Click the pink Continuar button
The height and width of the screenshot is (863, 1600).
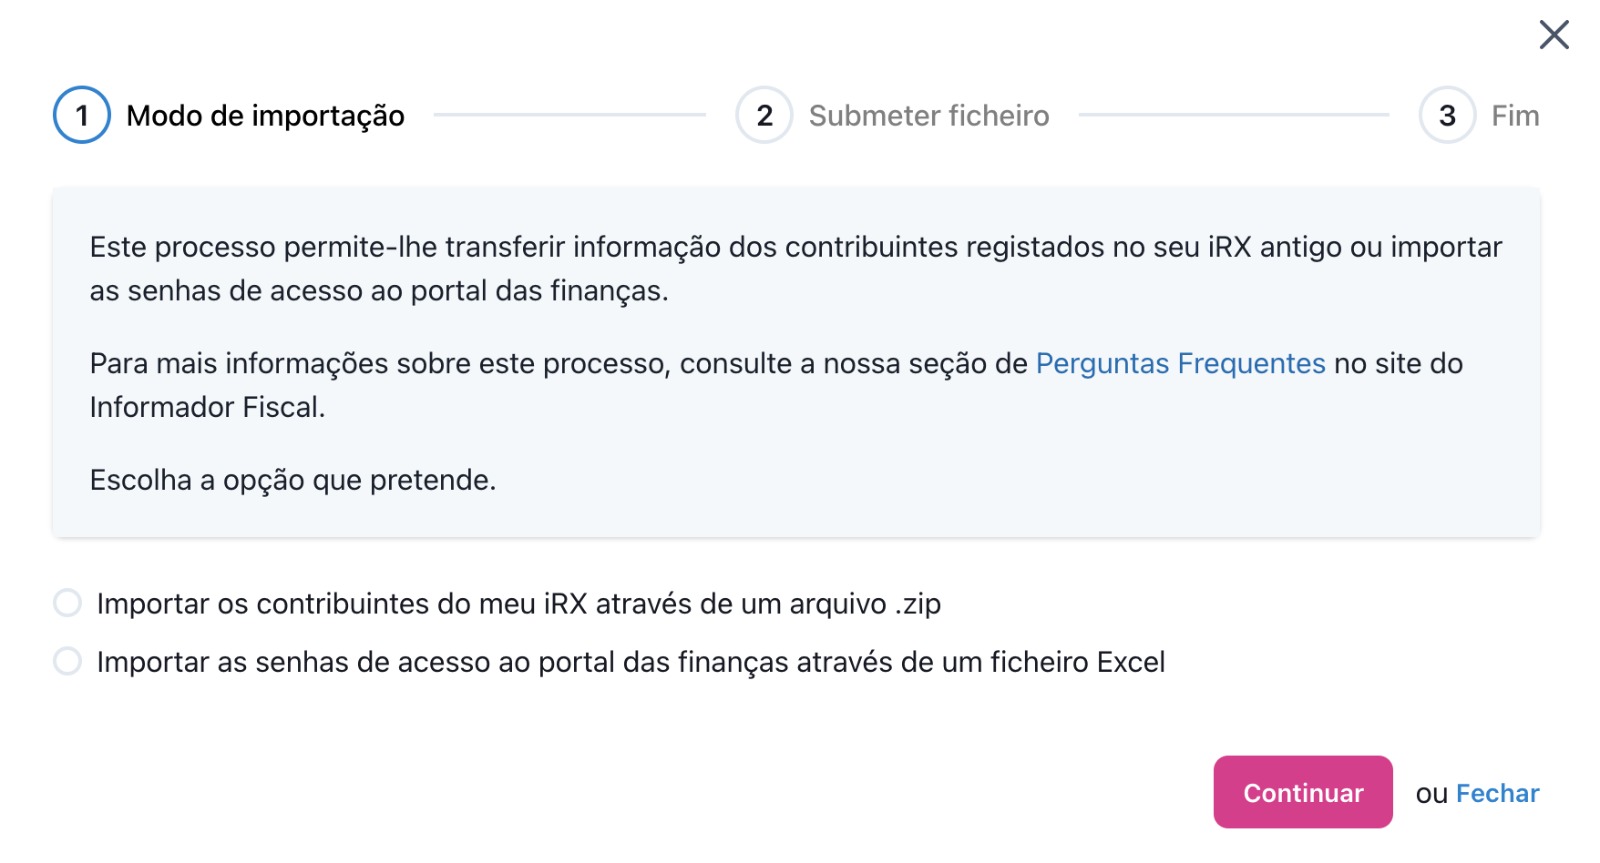pyautogui.click(x=1303, y=792)
